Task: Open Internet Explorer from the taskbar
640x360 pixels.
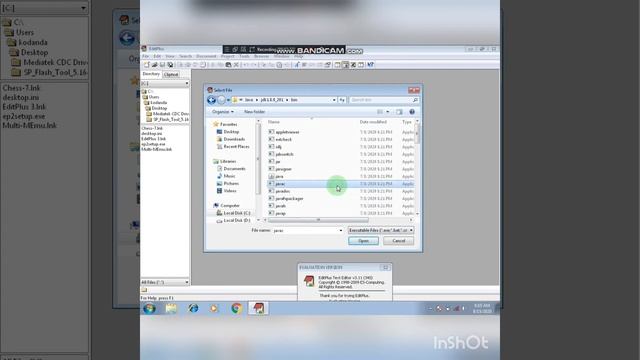Action: click(x=193, y=308)
